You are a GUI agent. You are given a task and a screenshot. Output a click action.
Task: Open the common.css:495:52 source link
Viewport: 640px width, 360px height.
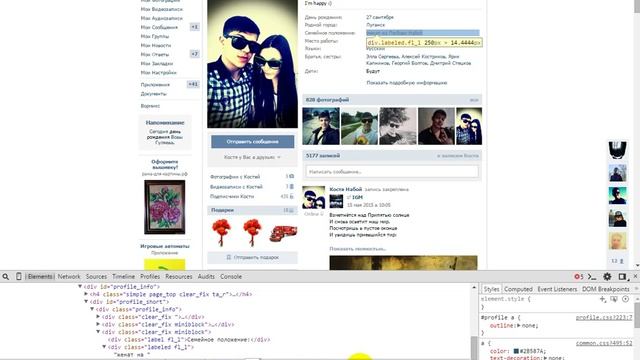604,343
